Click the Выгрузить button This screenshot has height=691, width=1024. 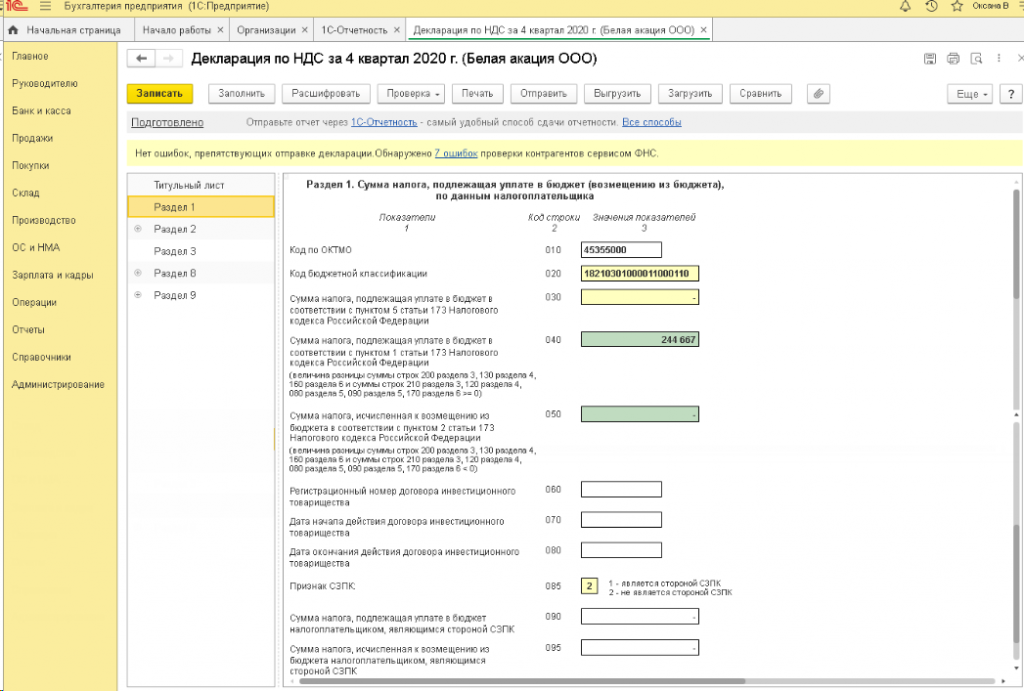617,93
